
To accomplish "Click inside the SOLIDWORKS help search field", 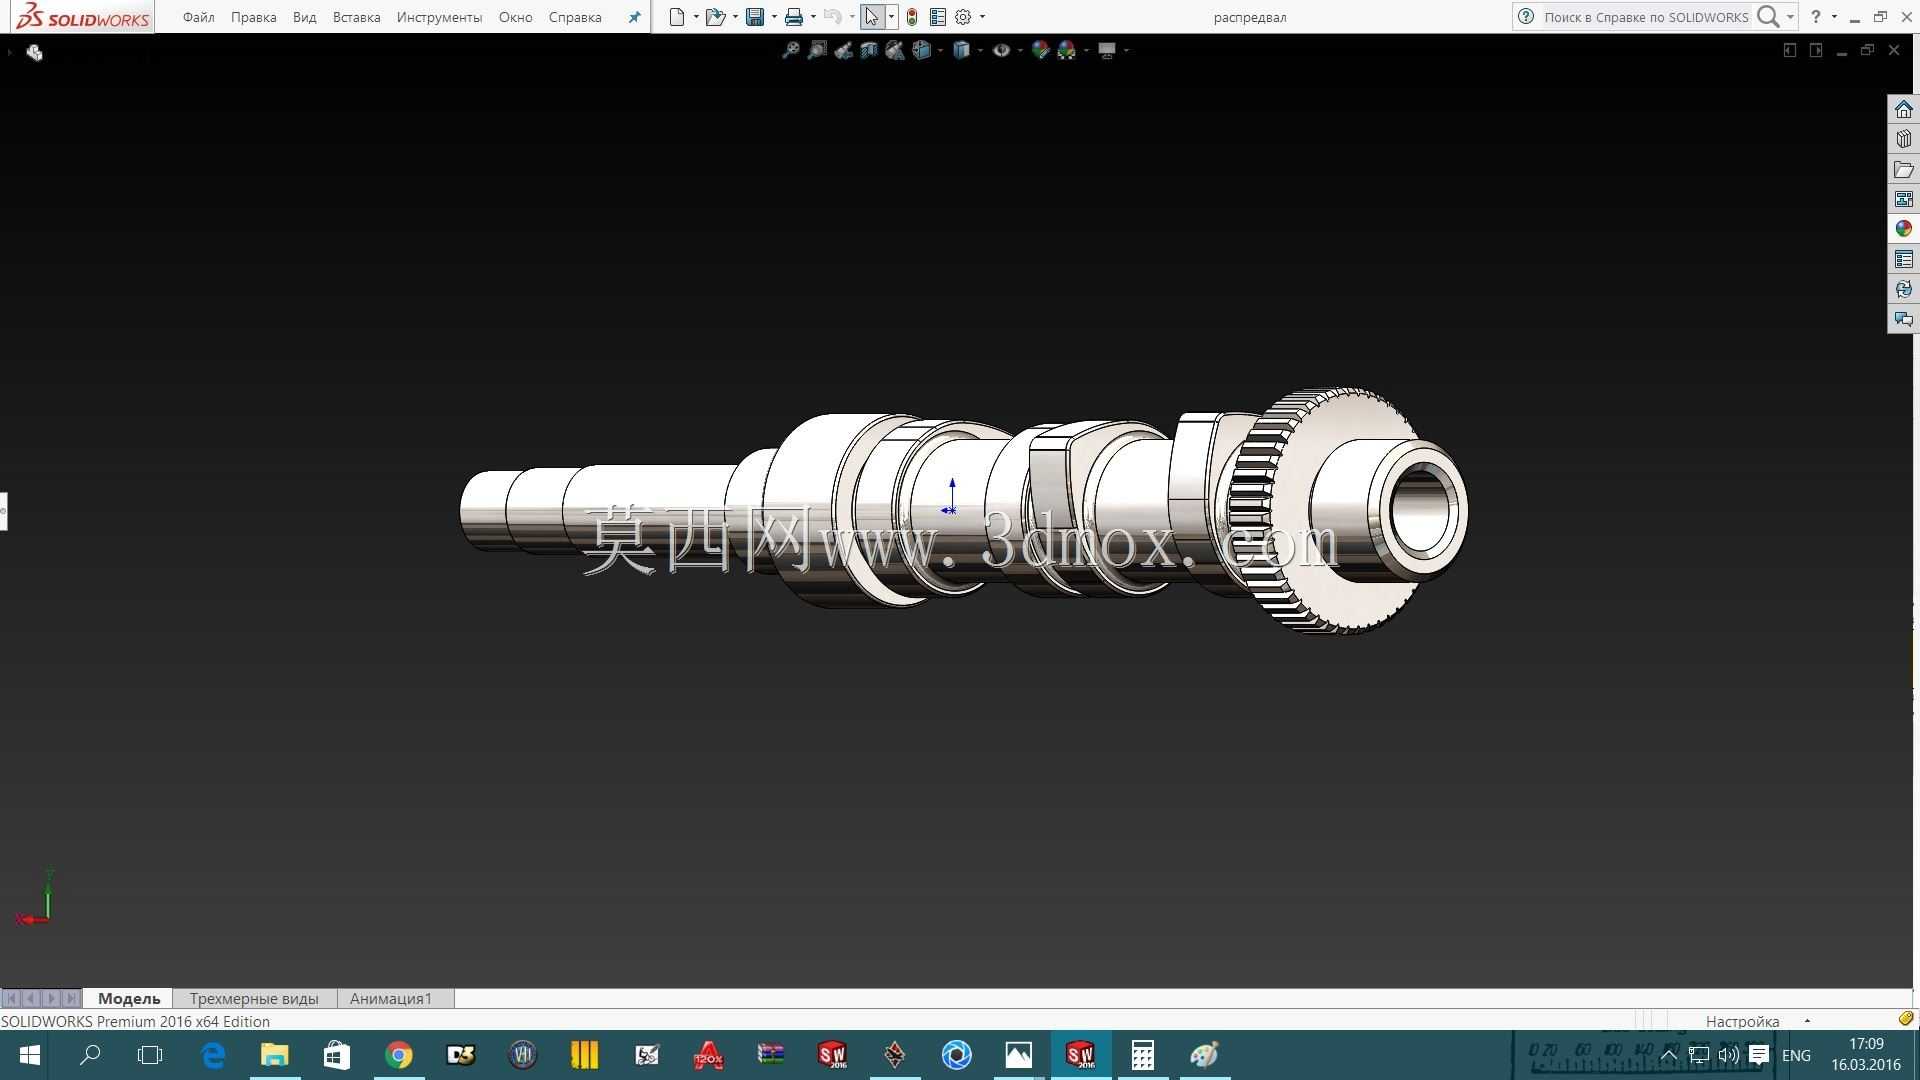I will [x=1645, y=17].
